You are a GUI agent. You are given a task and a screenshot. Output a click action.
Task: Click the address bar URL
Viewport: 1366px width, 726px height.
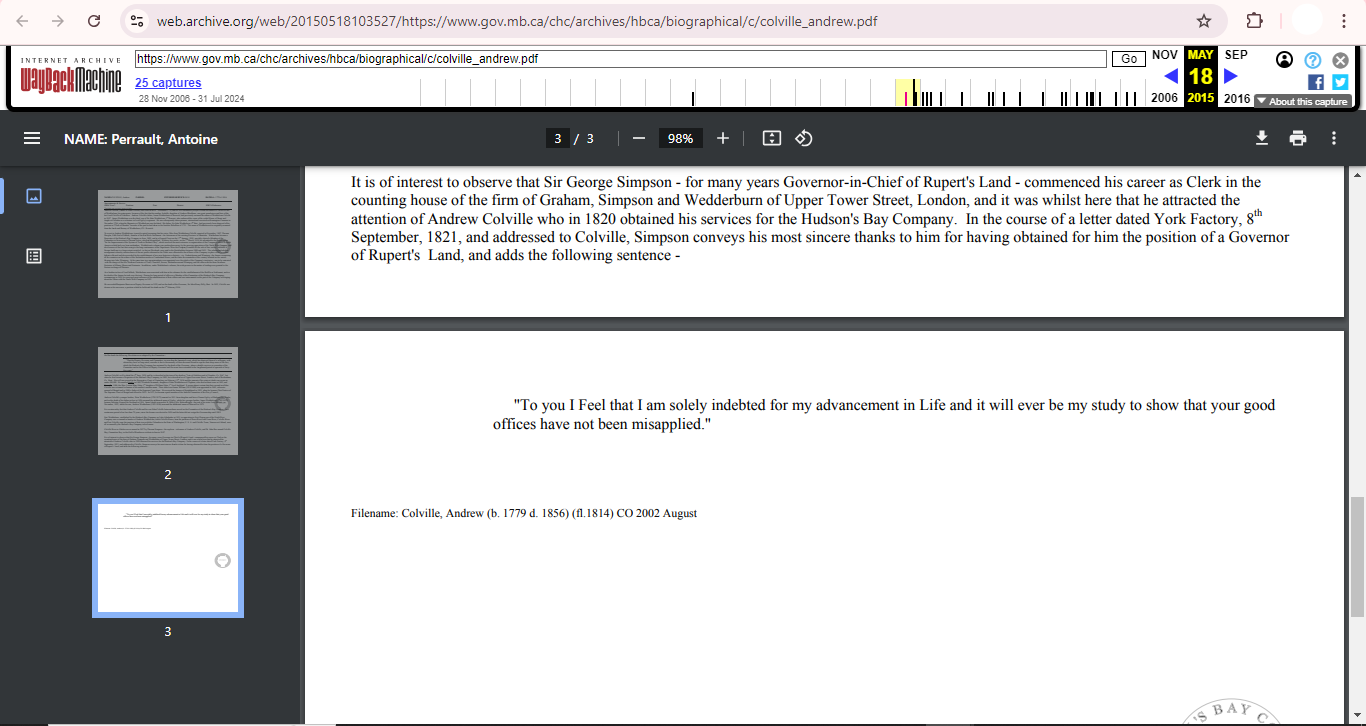517,21
